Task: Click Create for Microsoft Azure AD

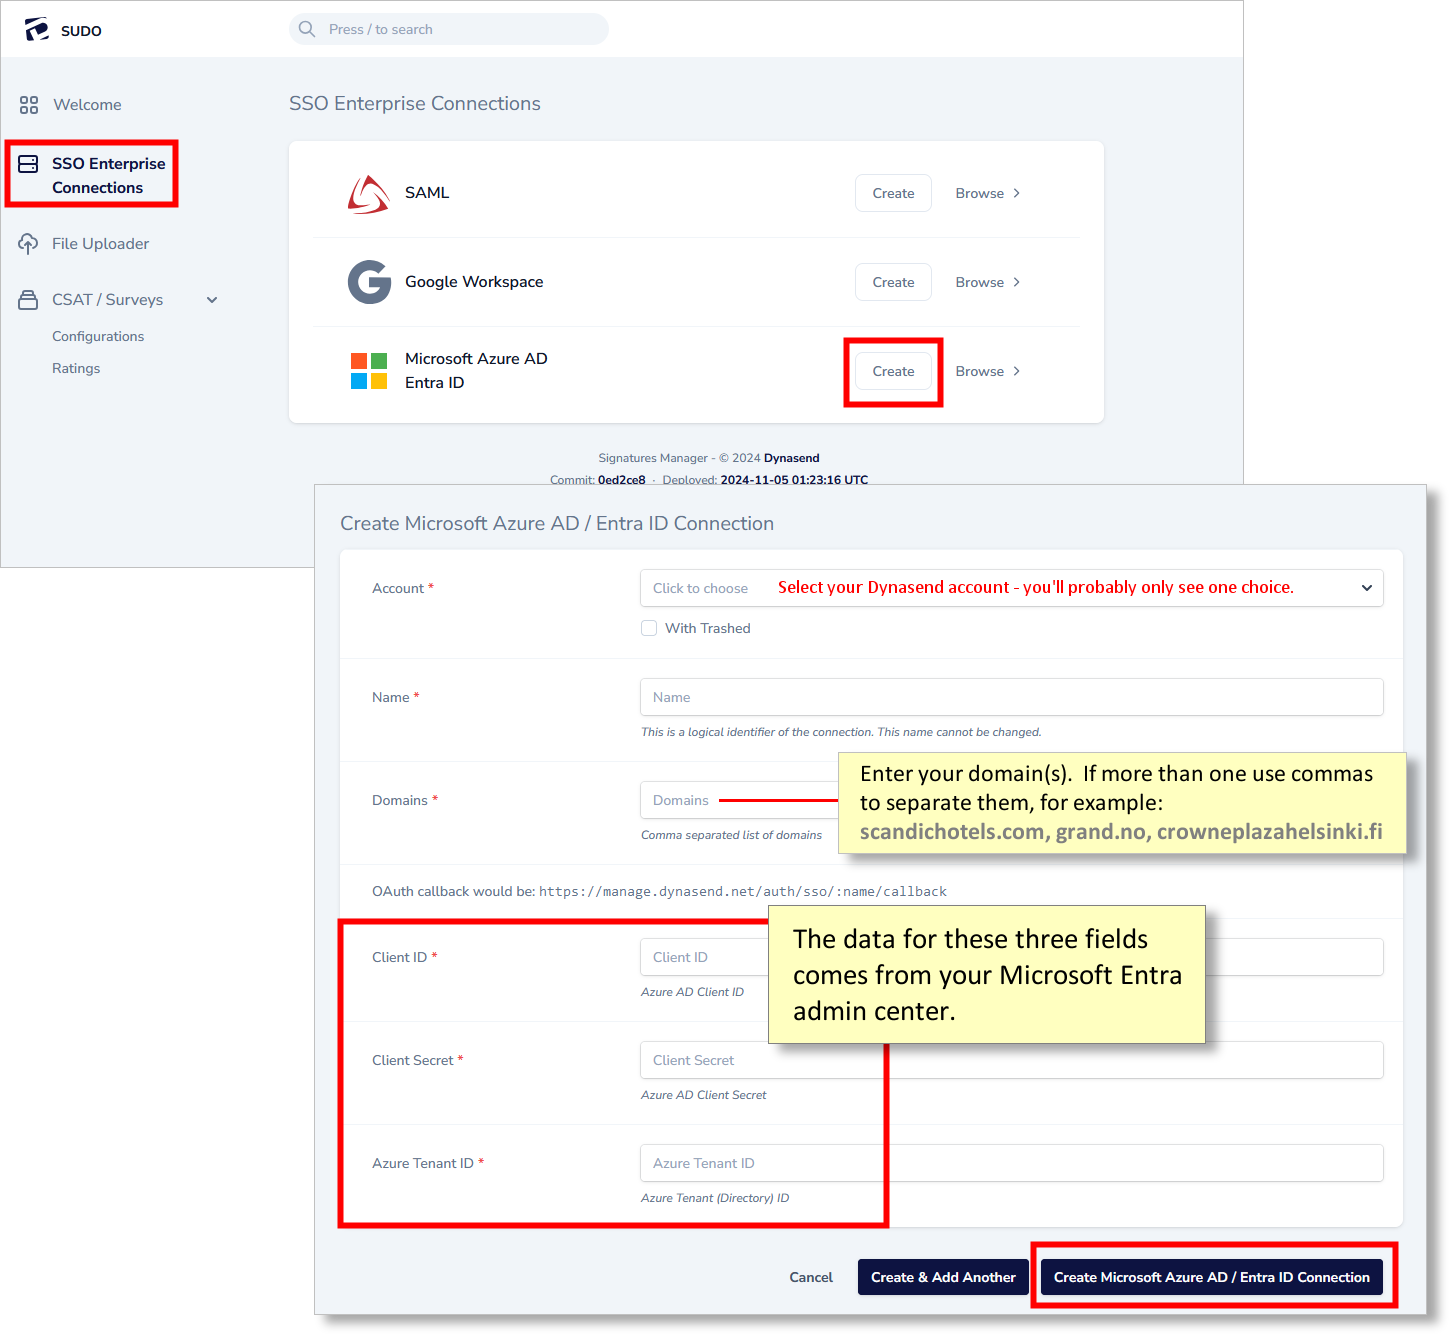Action: click(x=893, y=371)
